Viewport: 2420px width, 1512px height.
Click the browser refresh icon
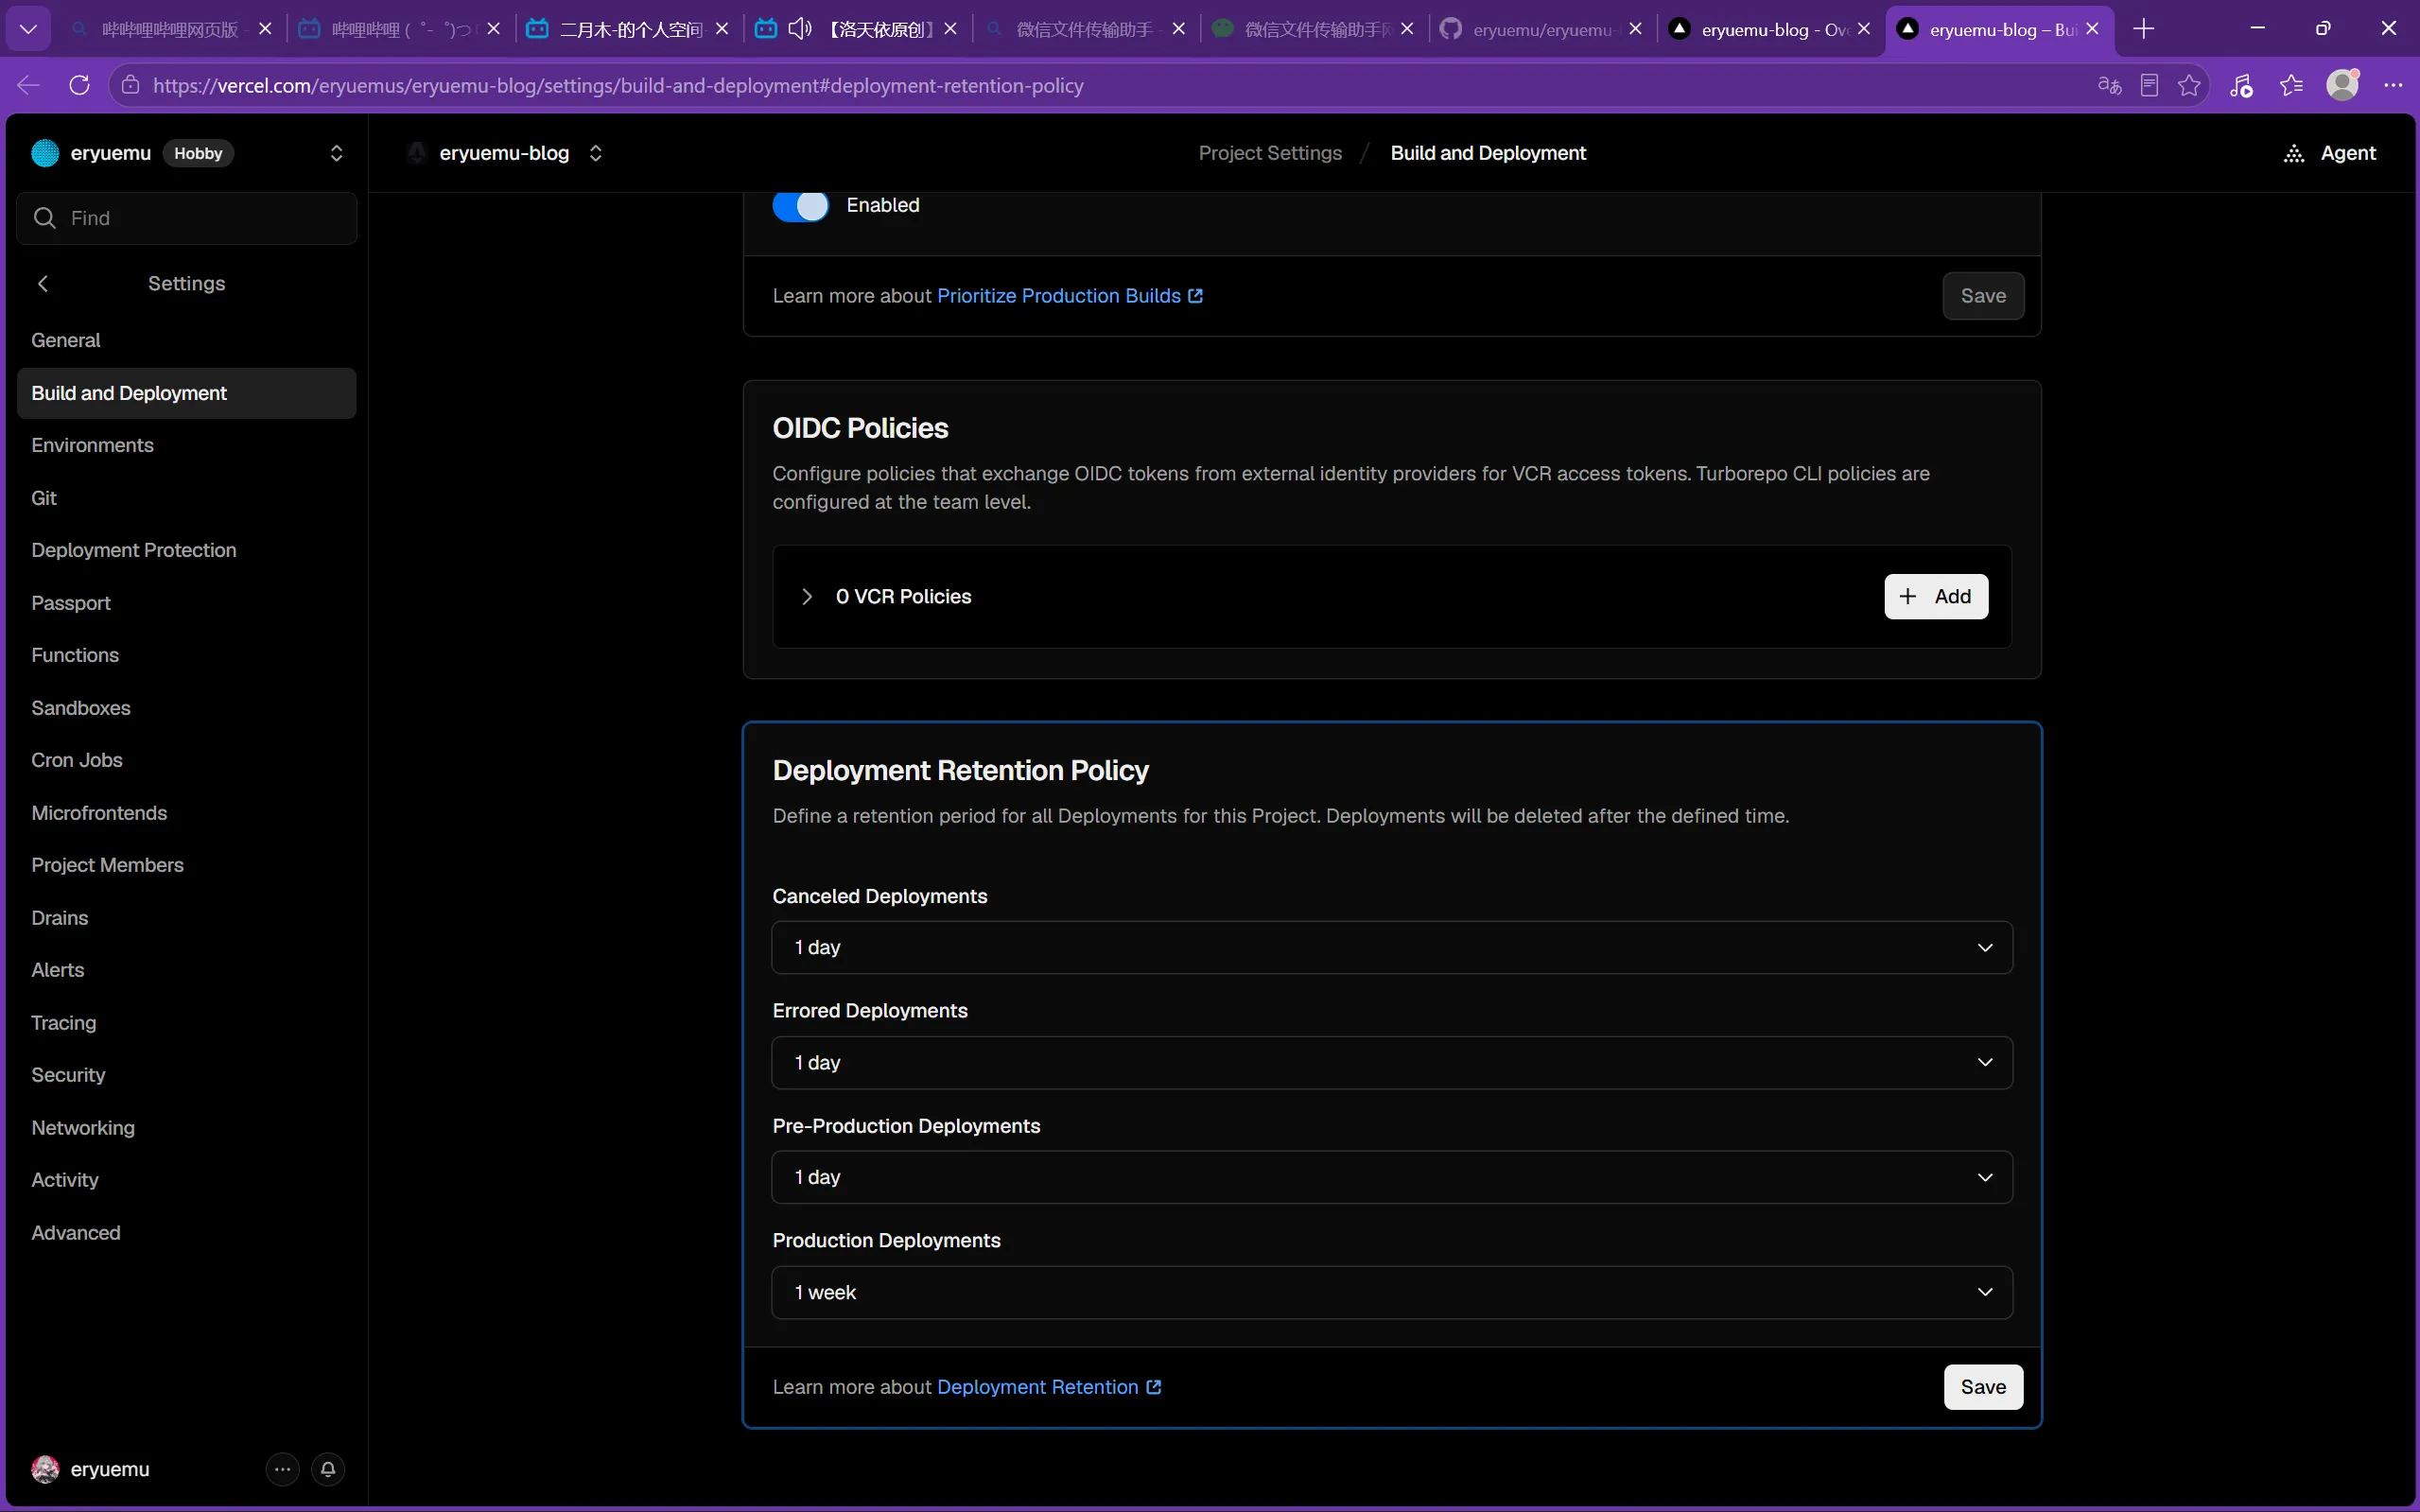tap(79, 85)
